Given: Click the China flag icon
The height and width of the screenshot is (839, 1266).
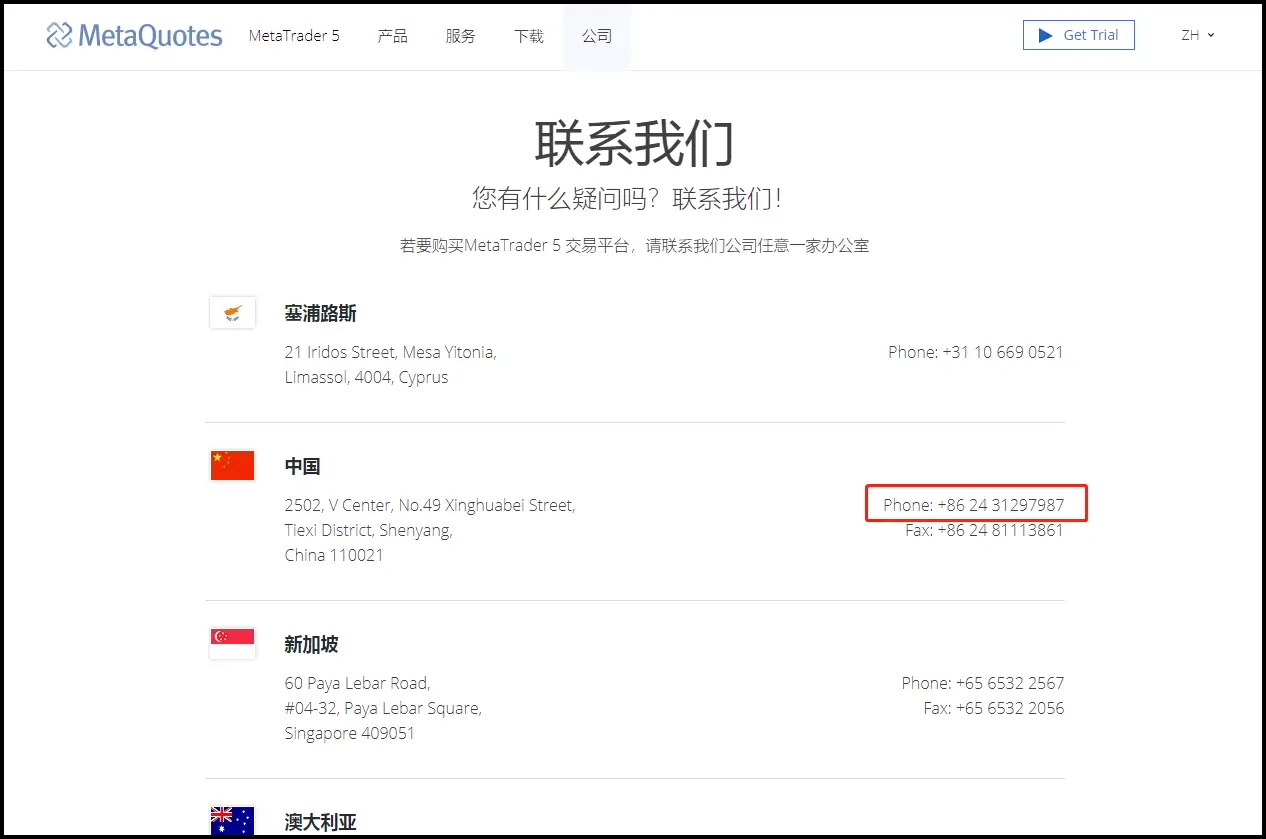Looking at the screenshot, I should coord(232,465).
